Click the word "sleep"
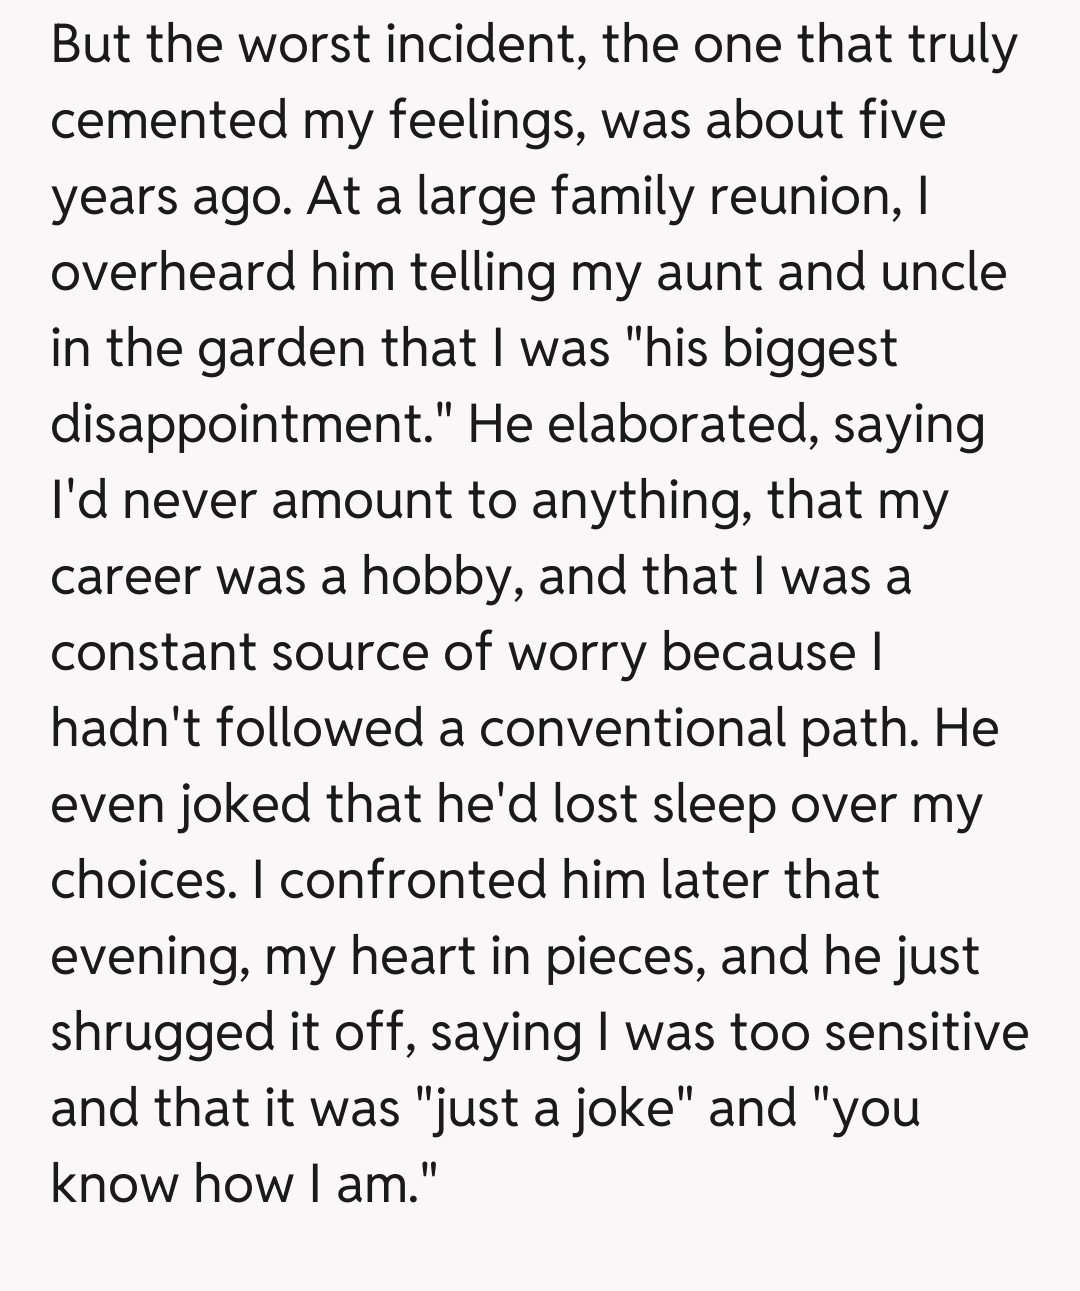The width and height of the screenshot is (1080, 1291). pyautogui.click(x=714, y=805)
